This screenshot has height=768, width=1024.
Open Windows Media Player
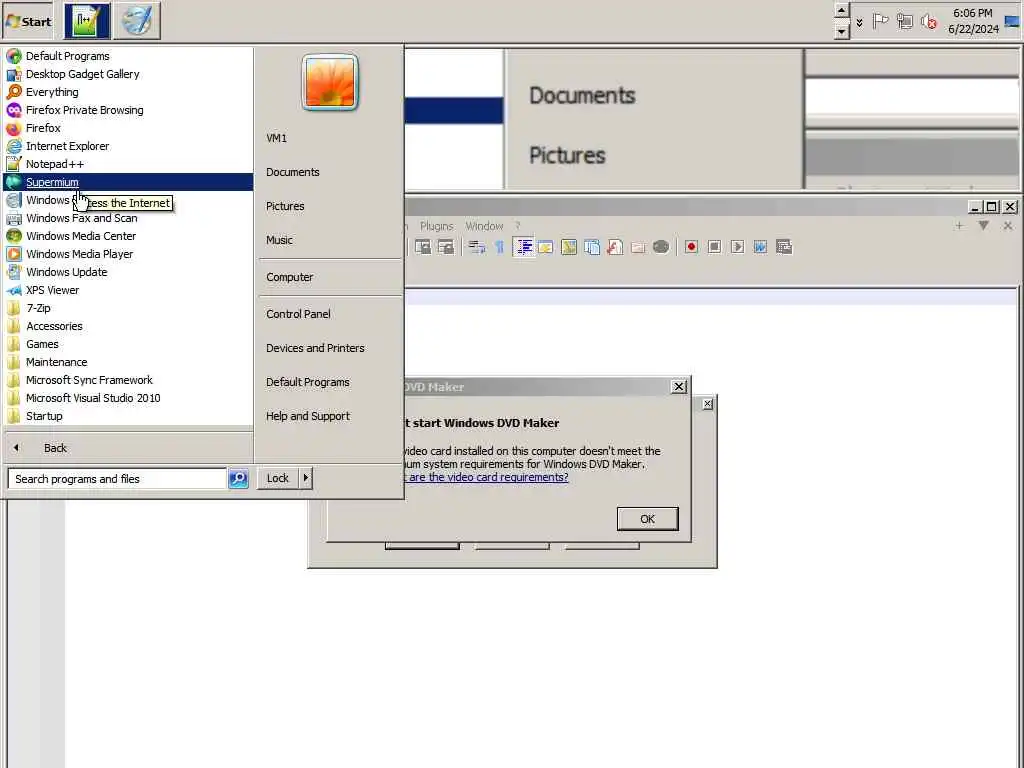(x=79, y=254)
